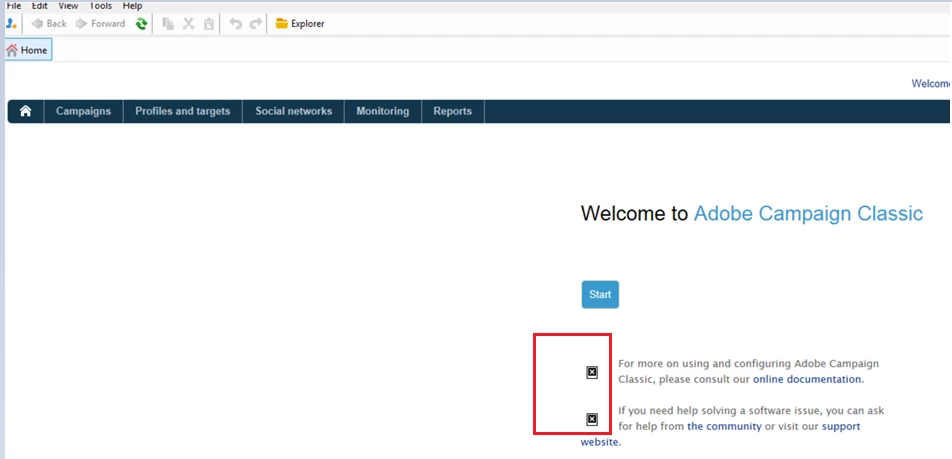Open the Monitoring section
This screenshot has height=459, width=952.
[x=382, y=111]
